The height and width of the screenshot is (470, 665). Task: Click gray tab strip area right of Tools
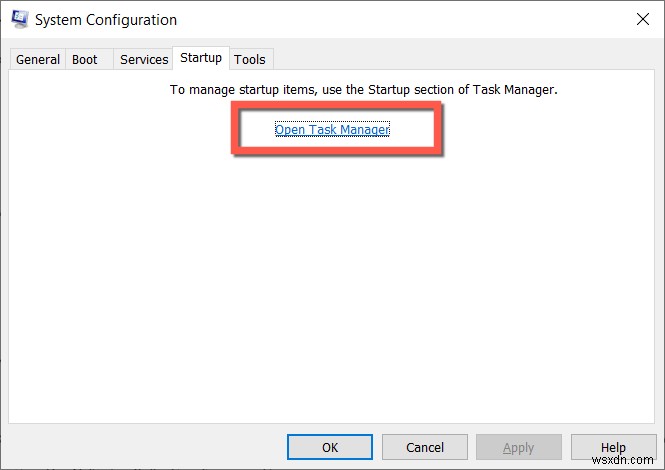click(462, 59)
